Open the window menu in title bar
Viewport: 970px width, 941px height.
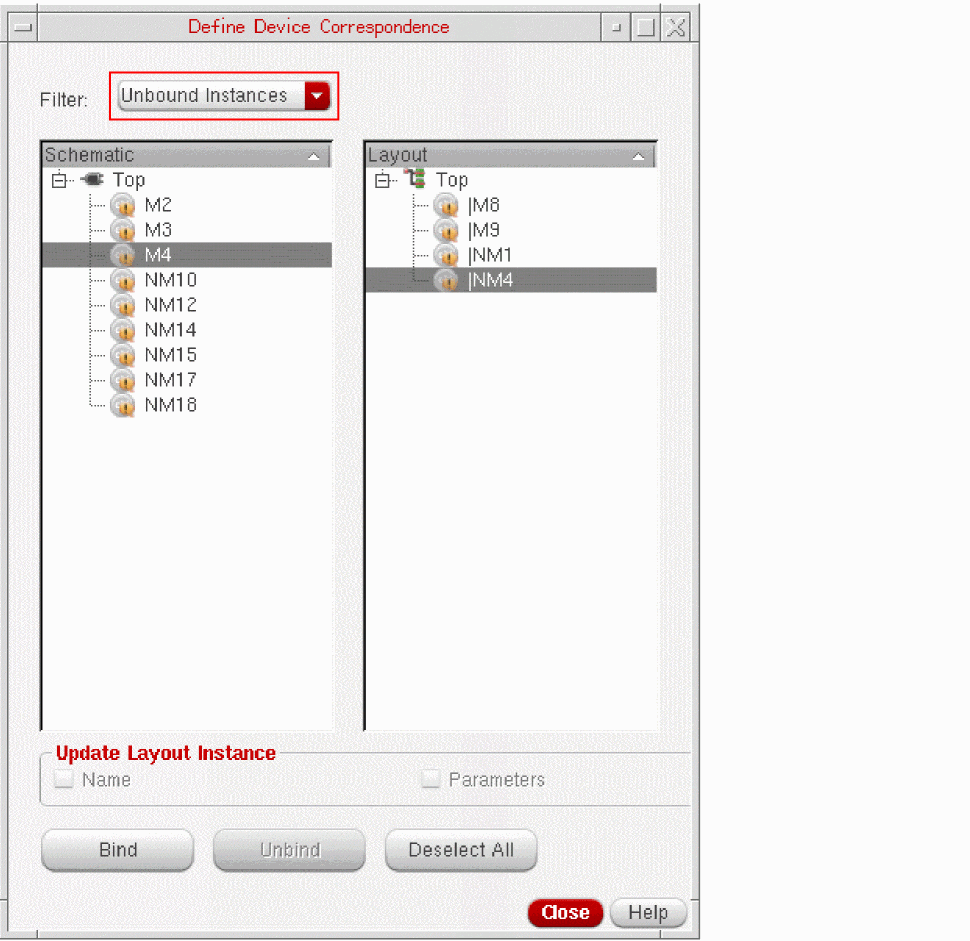point(23,27)
